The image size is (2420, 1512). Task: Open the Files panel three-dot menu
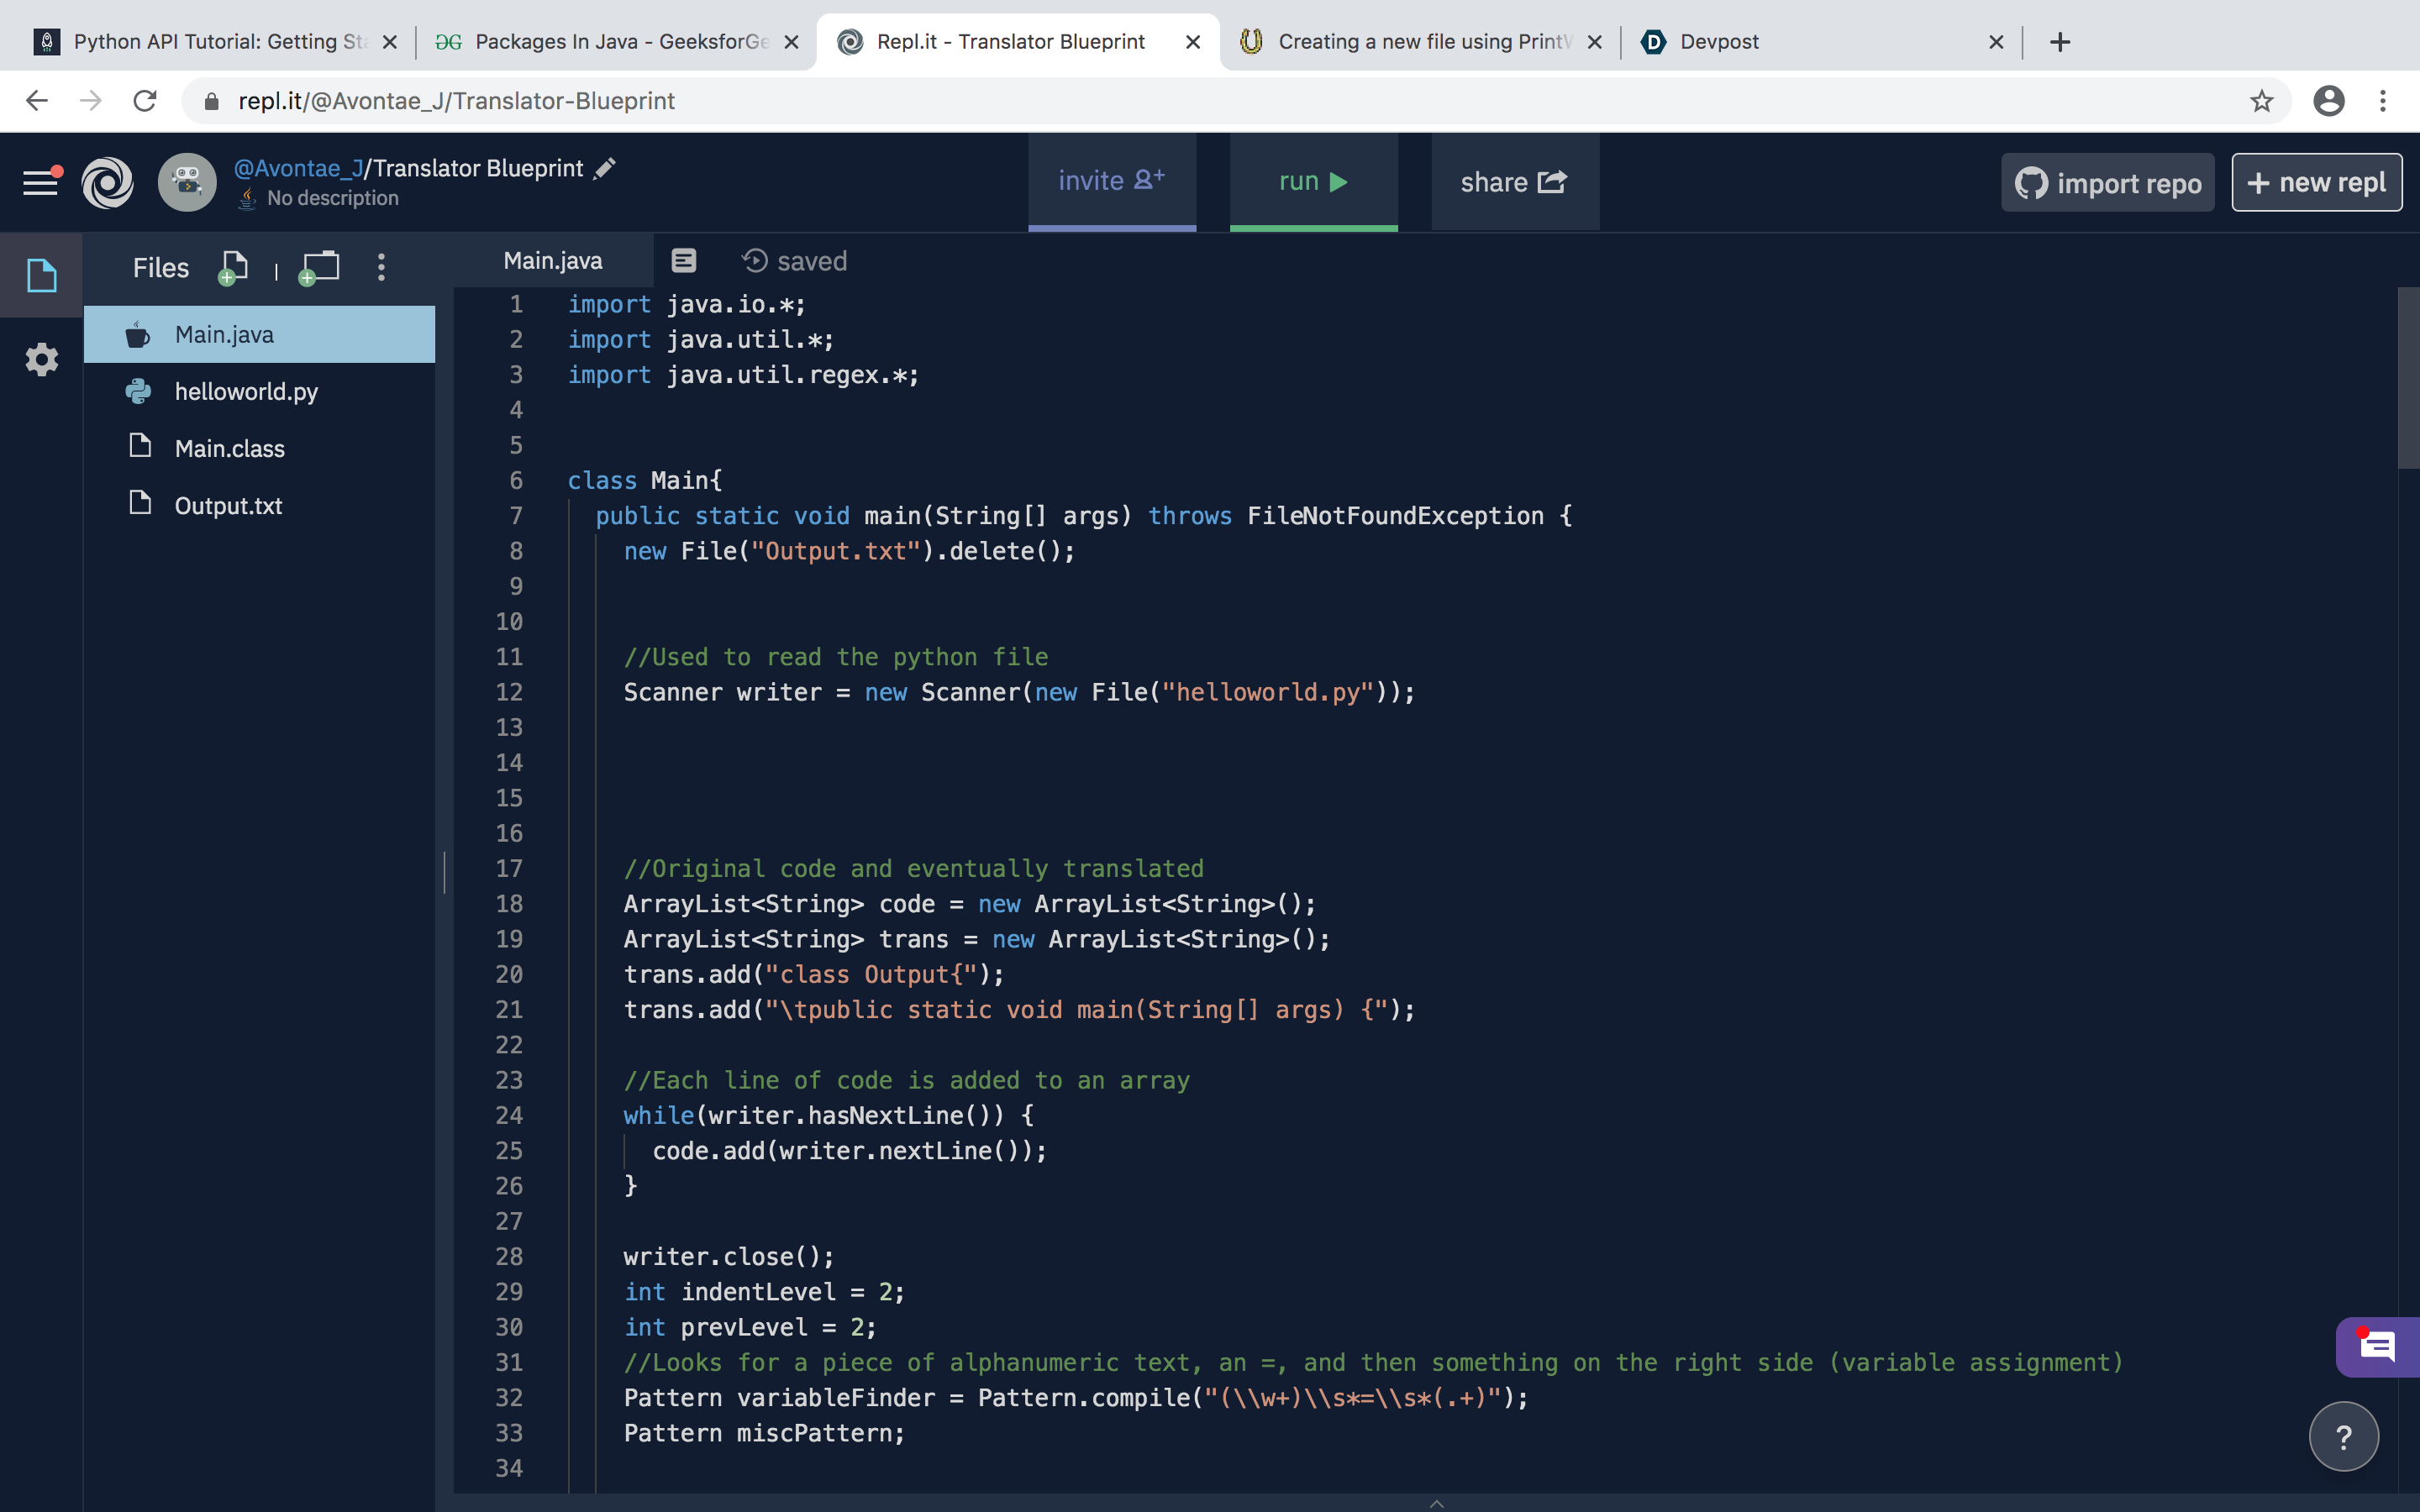coord(381,267)
